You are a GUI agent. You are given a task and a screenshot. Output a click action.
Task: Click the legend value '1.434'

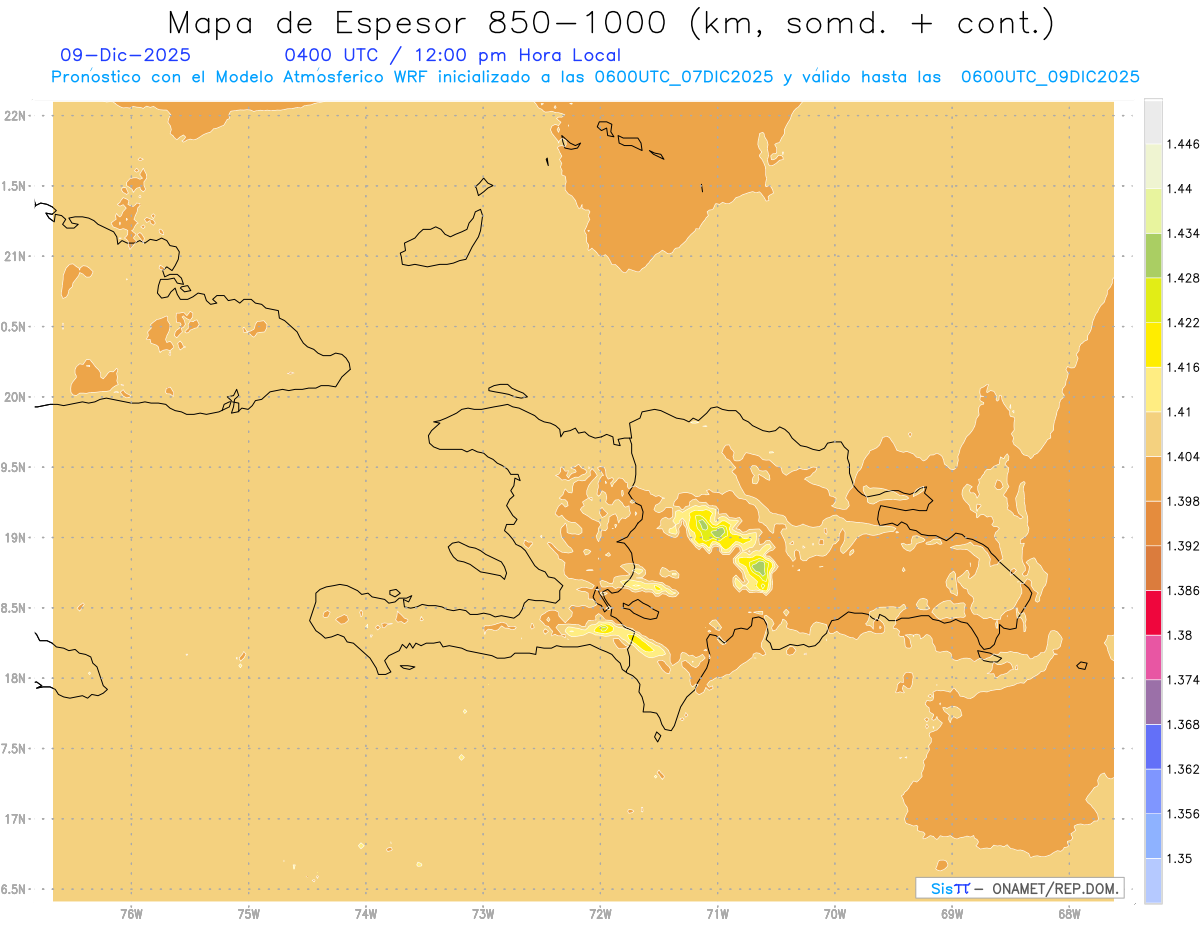[1183, 233]
